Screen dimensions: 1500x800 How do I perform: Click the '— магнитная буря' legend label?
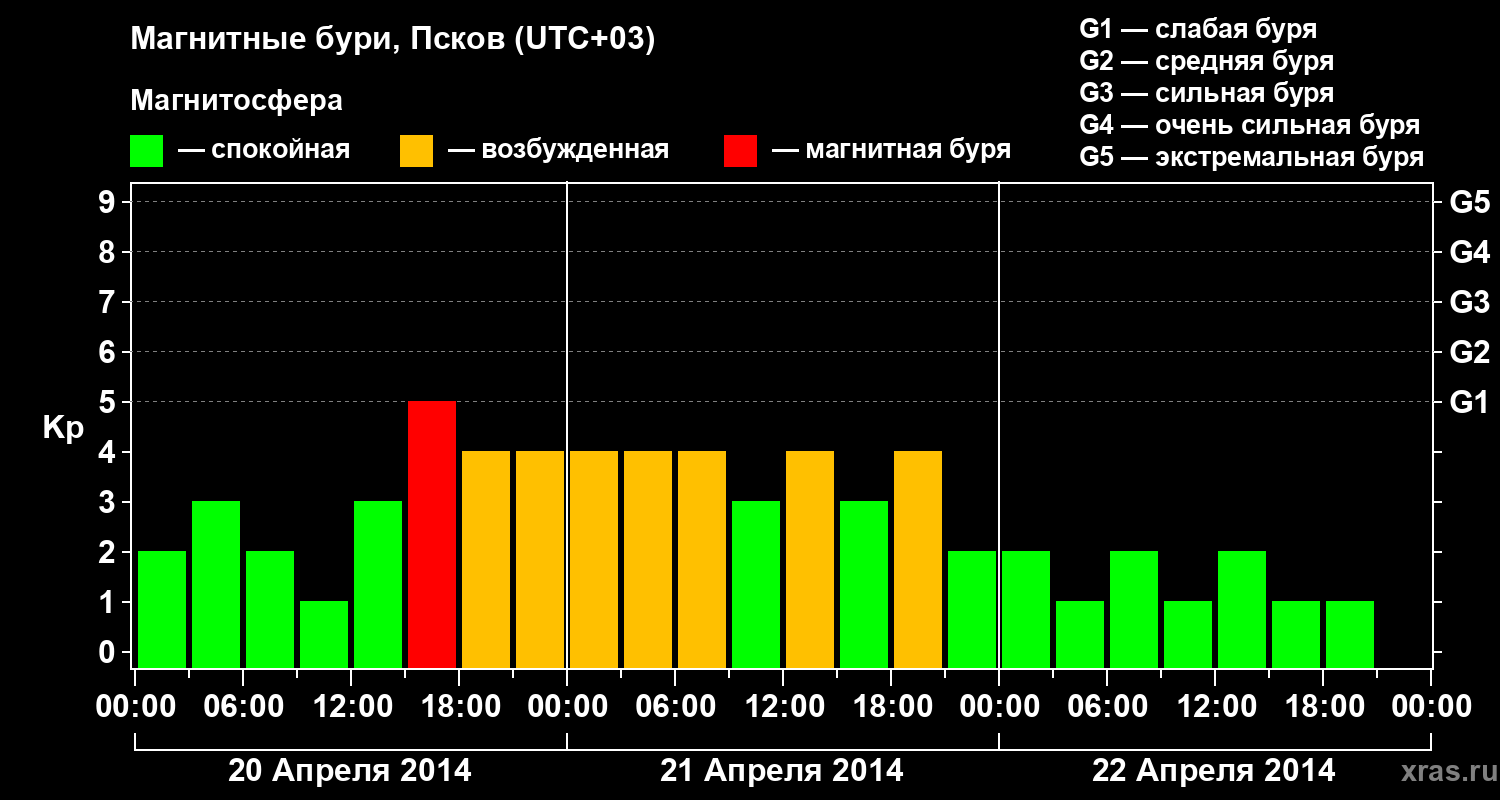(891, 151)
